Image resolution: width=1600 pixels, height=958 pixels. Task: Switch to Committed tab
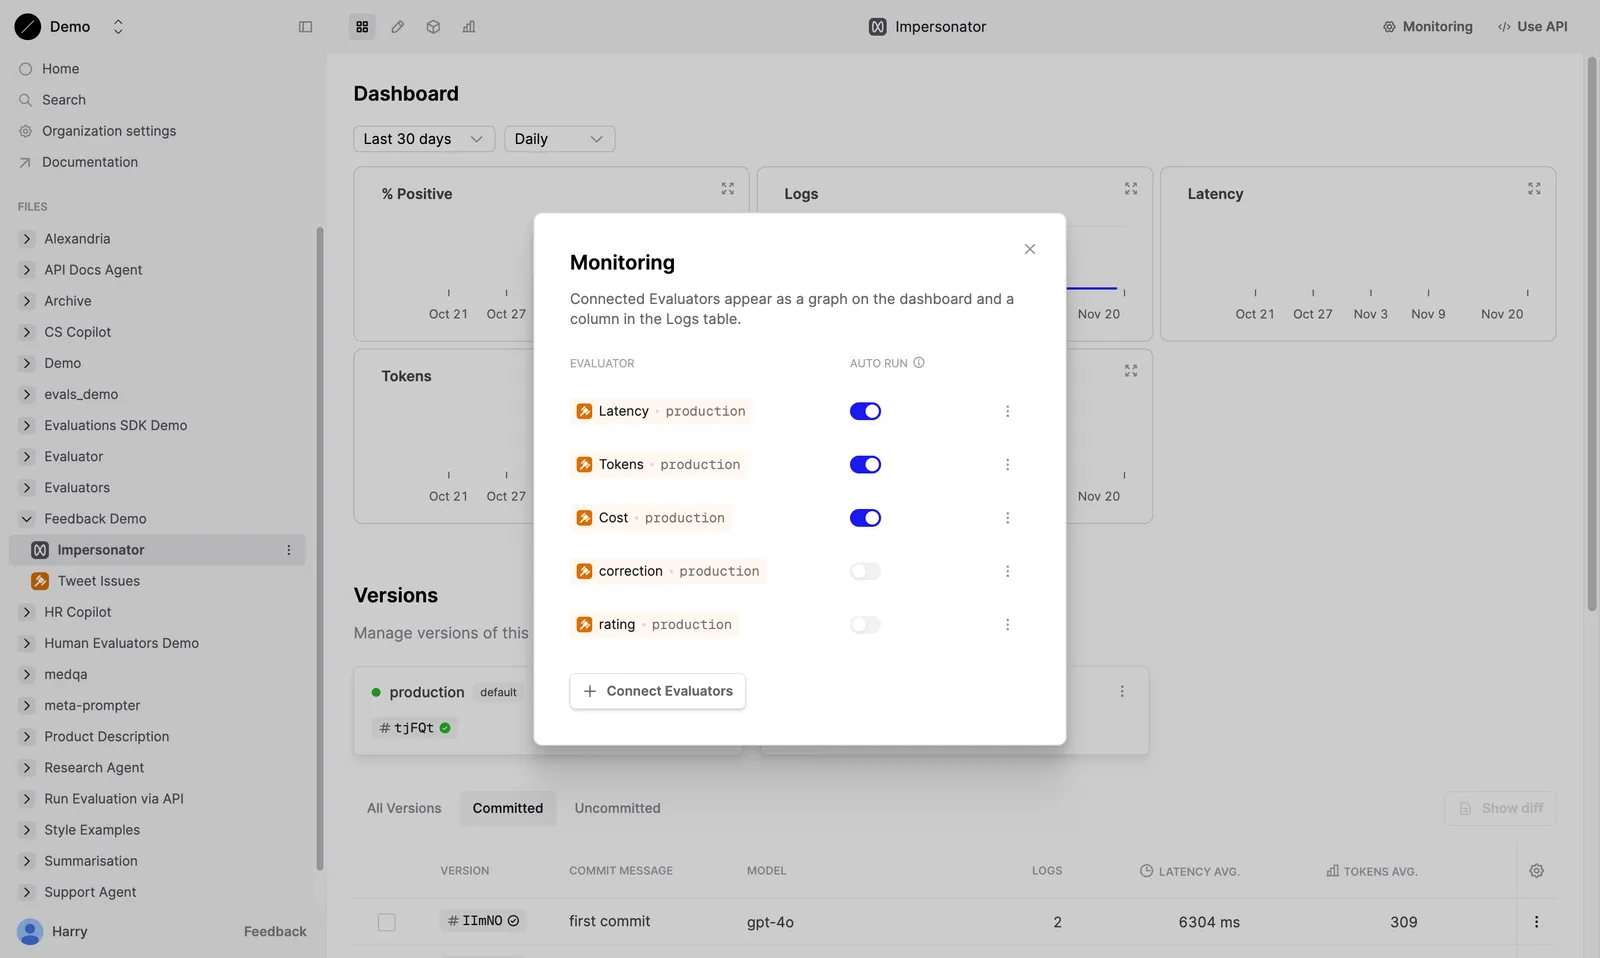click(x=508, y=808)
